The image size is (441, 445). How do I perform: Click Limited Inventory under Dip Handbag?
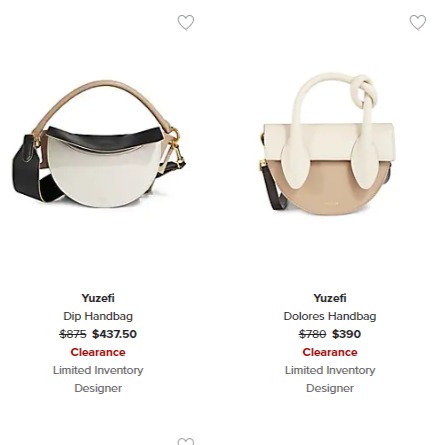(x=98, y=370)
